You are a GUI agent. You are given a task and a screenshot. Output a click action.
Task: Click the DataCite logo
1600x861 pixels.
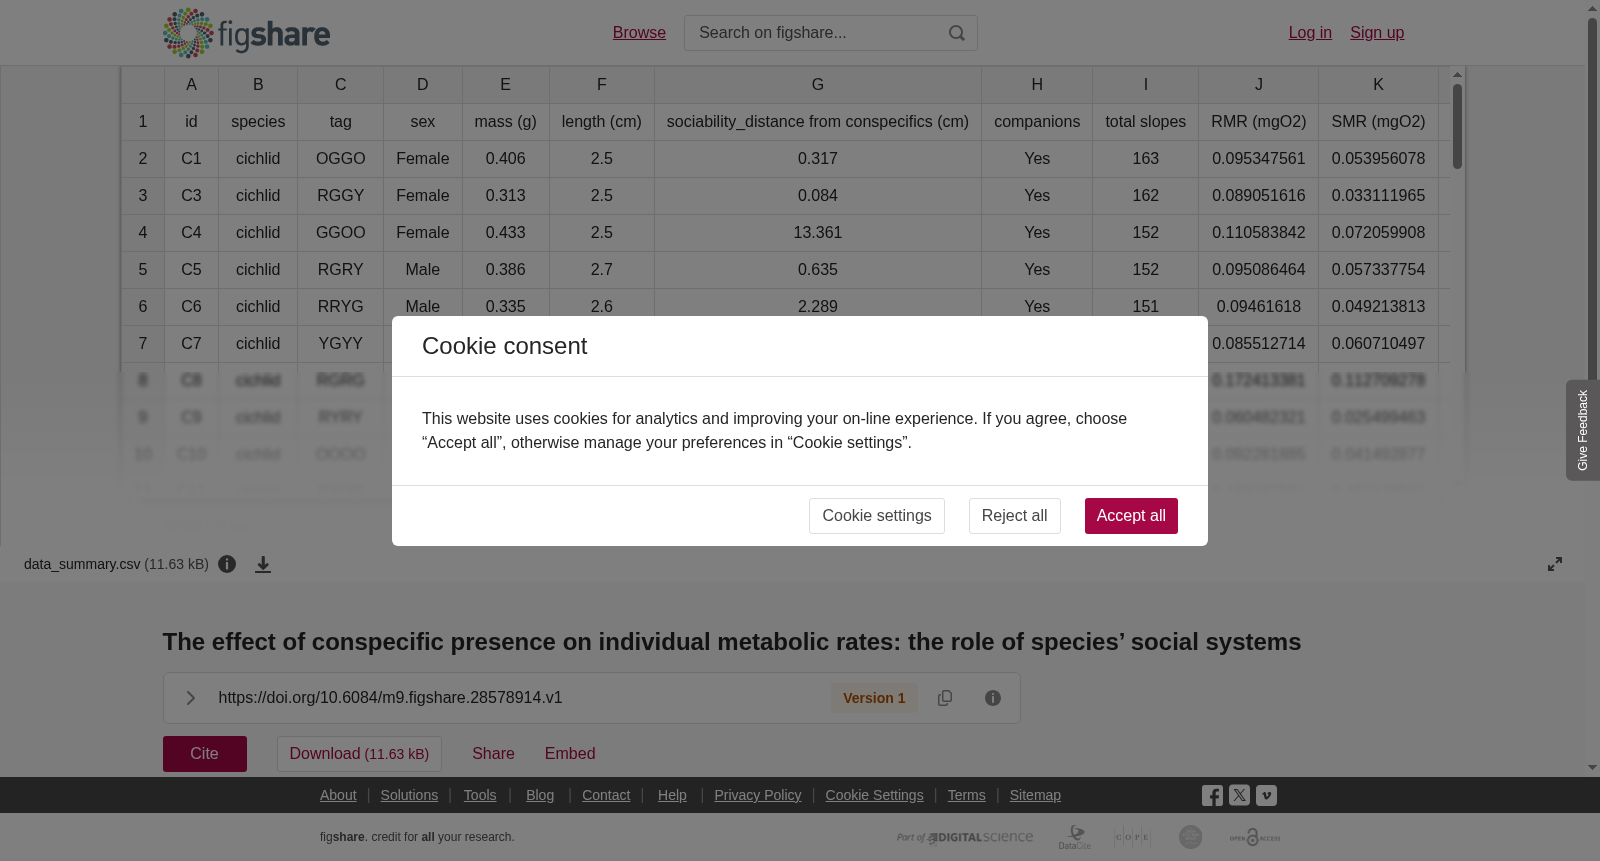tap(1075, 837)
